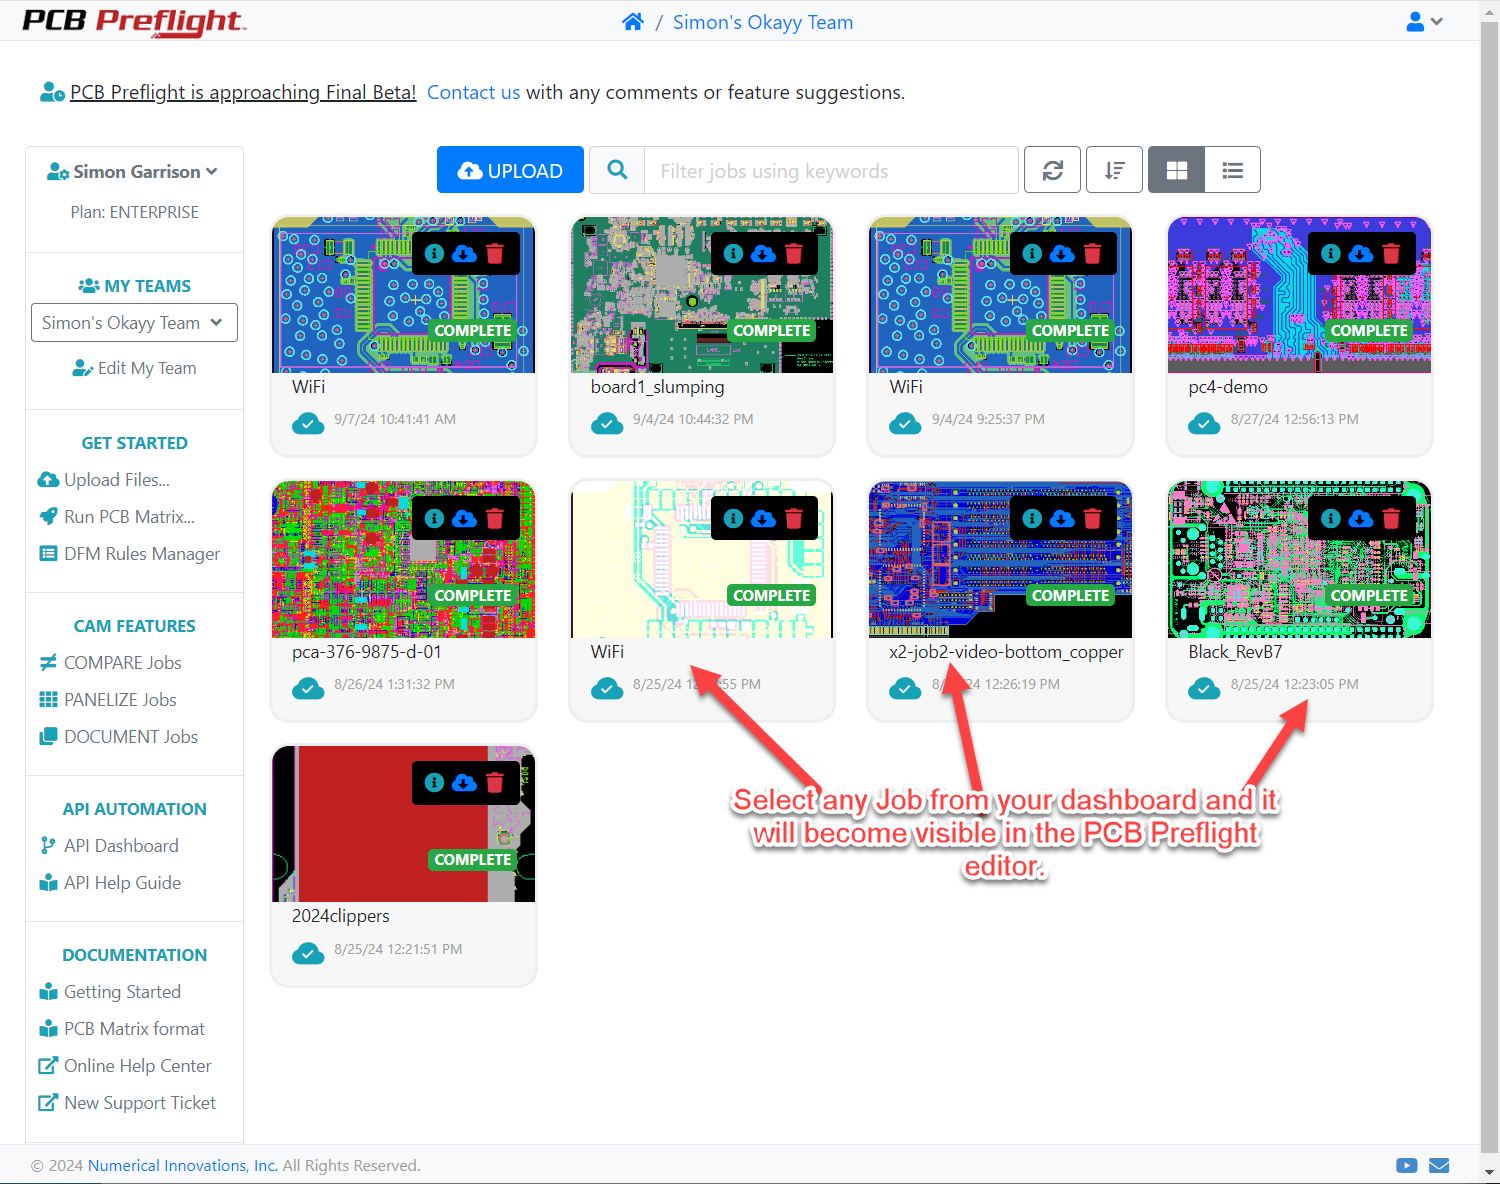This screenshot has width=1500, height=1184.
Task: Open PCB Matrix format documentation
Action: click(122, 1029)
